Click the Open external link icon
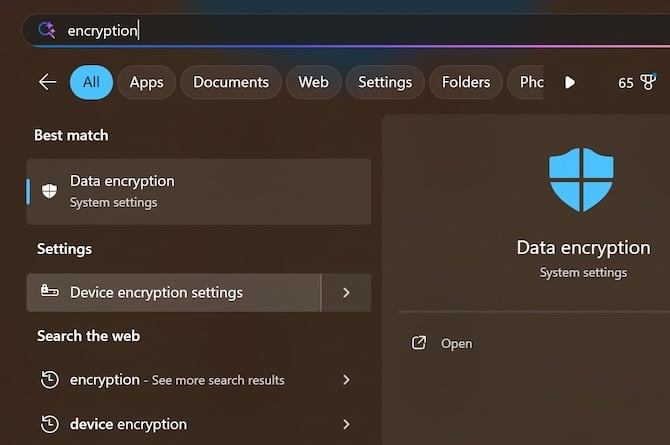 point(419,343)
